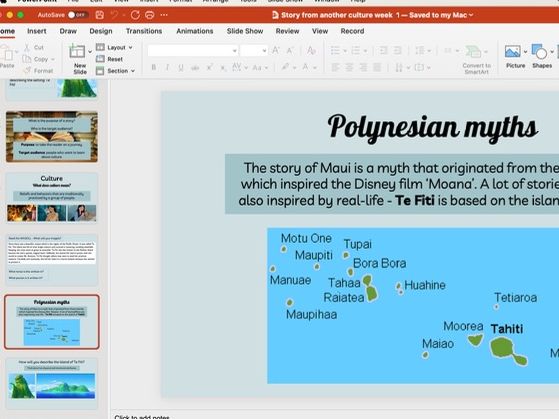
Task: Toggle Bold formatting
Action: [154, 67]
